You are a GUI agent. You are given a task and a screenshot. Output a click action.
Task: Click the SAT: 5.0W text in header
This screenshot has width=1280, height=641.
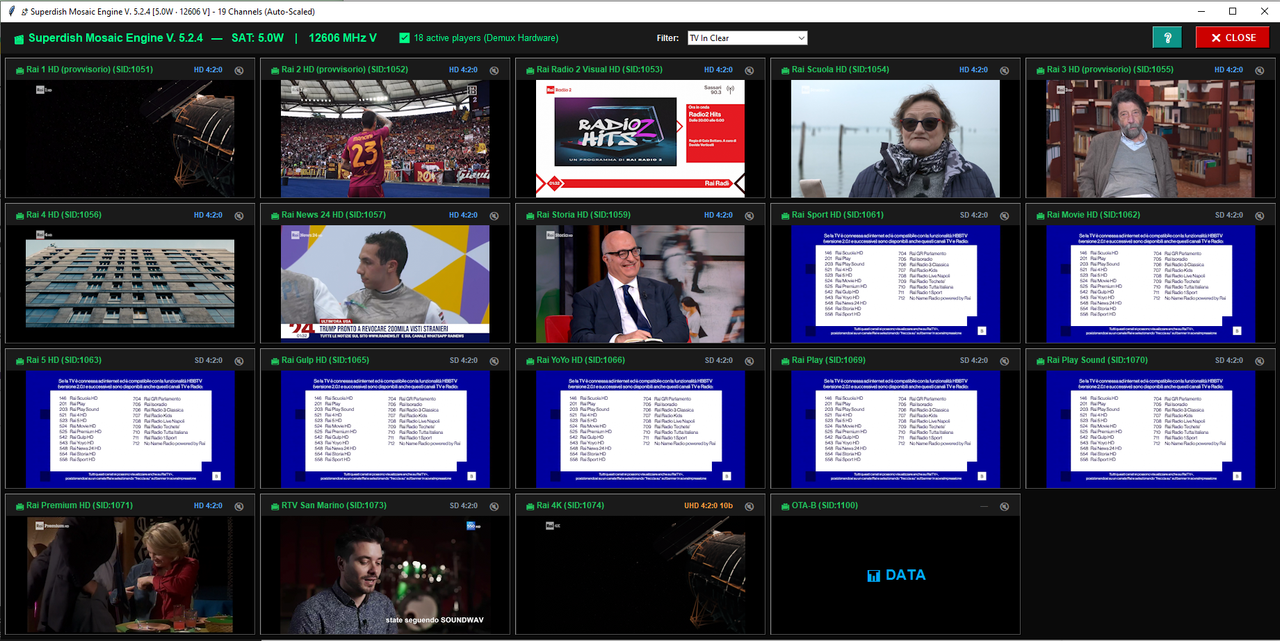(x=257, y=38)
